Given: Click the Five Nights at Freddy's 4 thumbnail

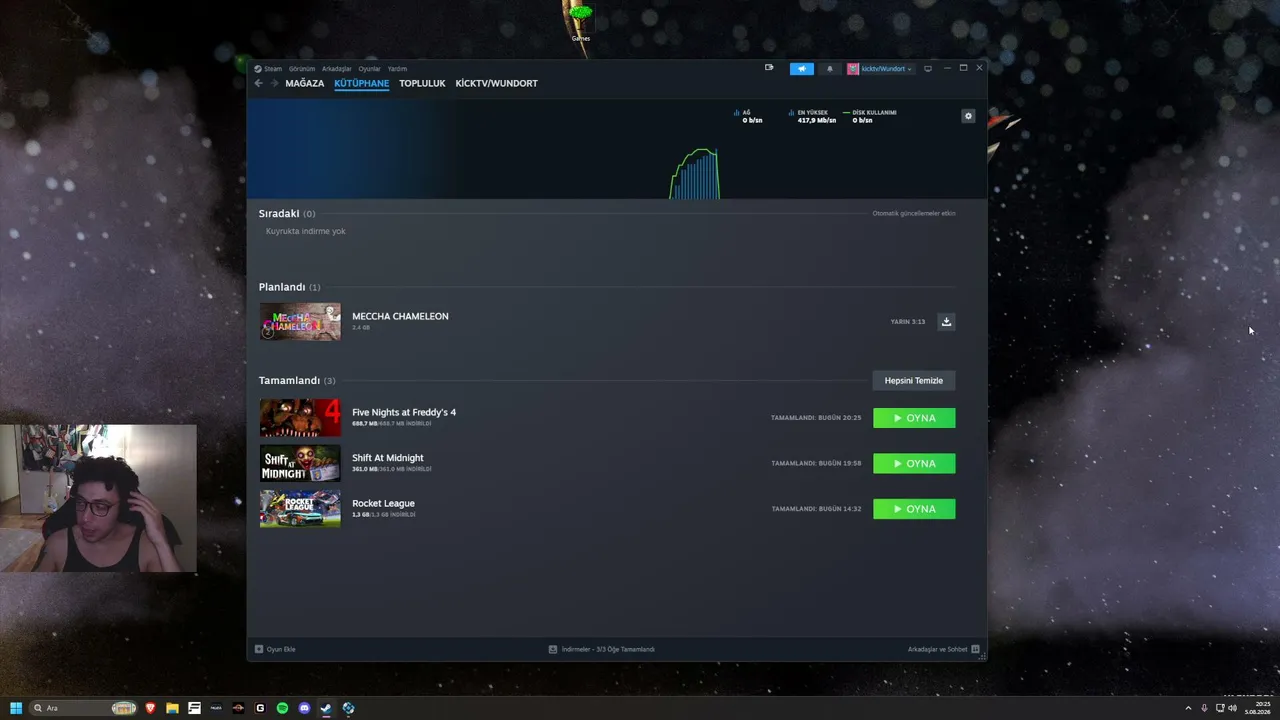Looking at the screenshot, I should (x=300, y=418).
